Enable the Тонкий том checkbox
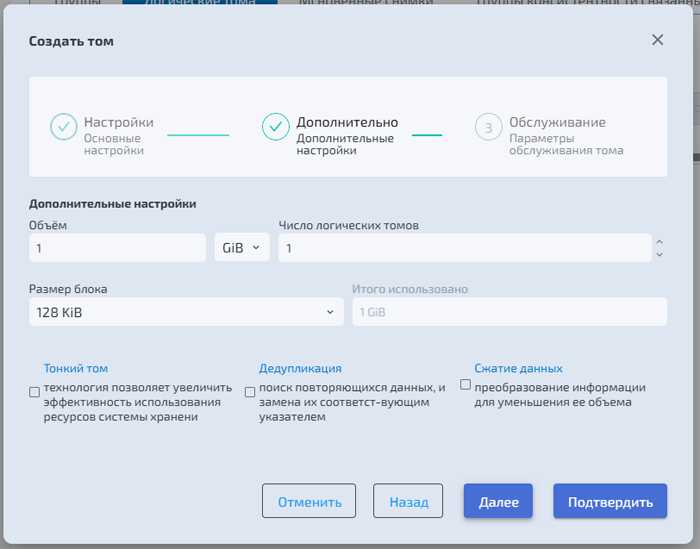 34,392
